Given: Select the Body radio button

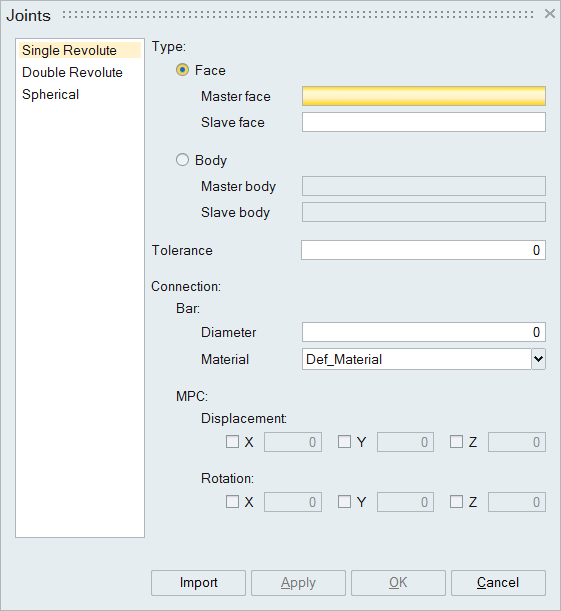Looking at the screenshot, I should (x=182, y=160).
